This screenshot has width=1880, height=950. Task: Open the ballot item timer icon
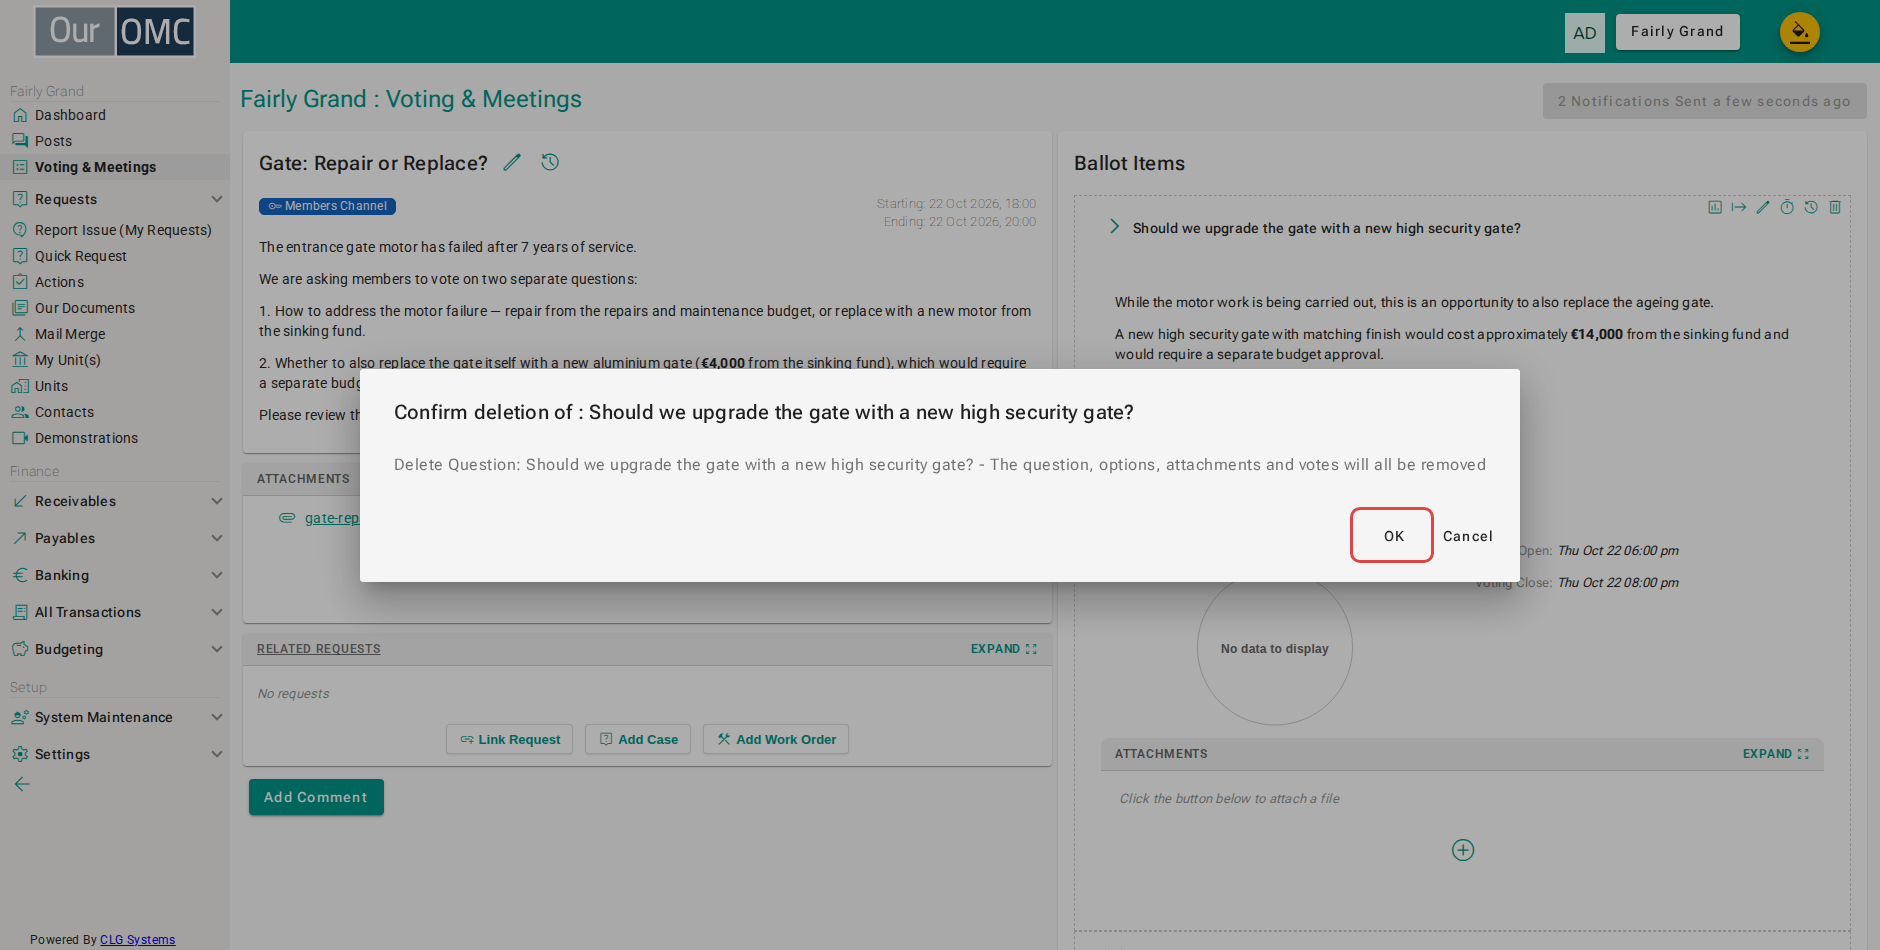pos(1787,207)
